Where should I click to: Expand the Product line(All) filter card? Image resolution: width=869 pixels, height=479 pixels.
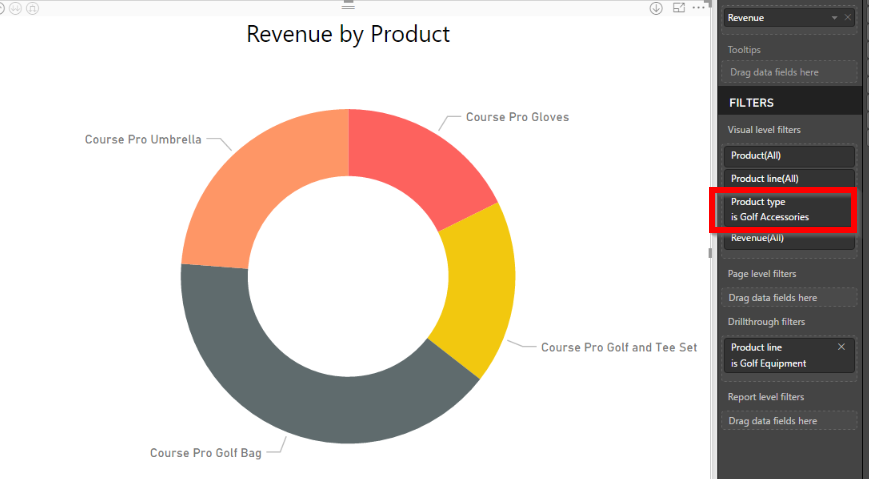(789, 179)
